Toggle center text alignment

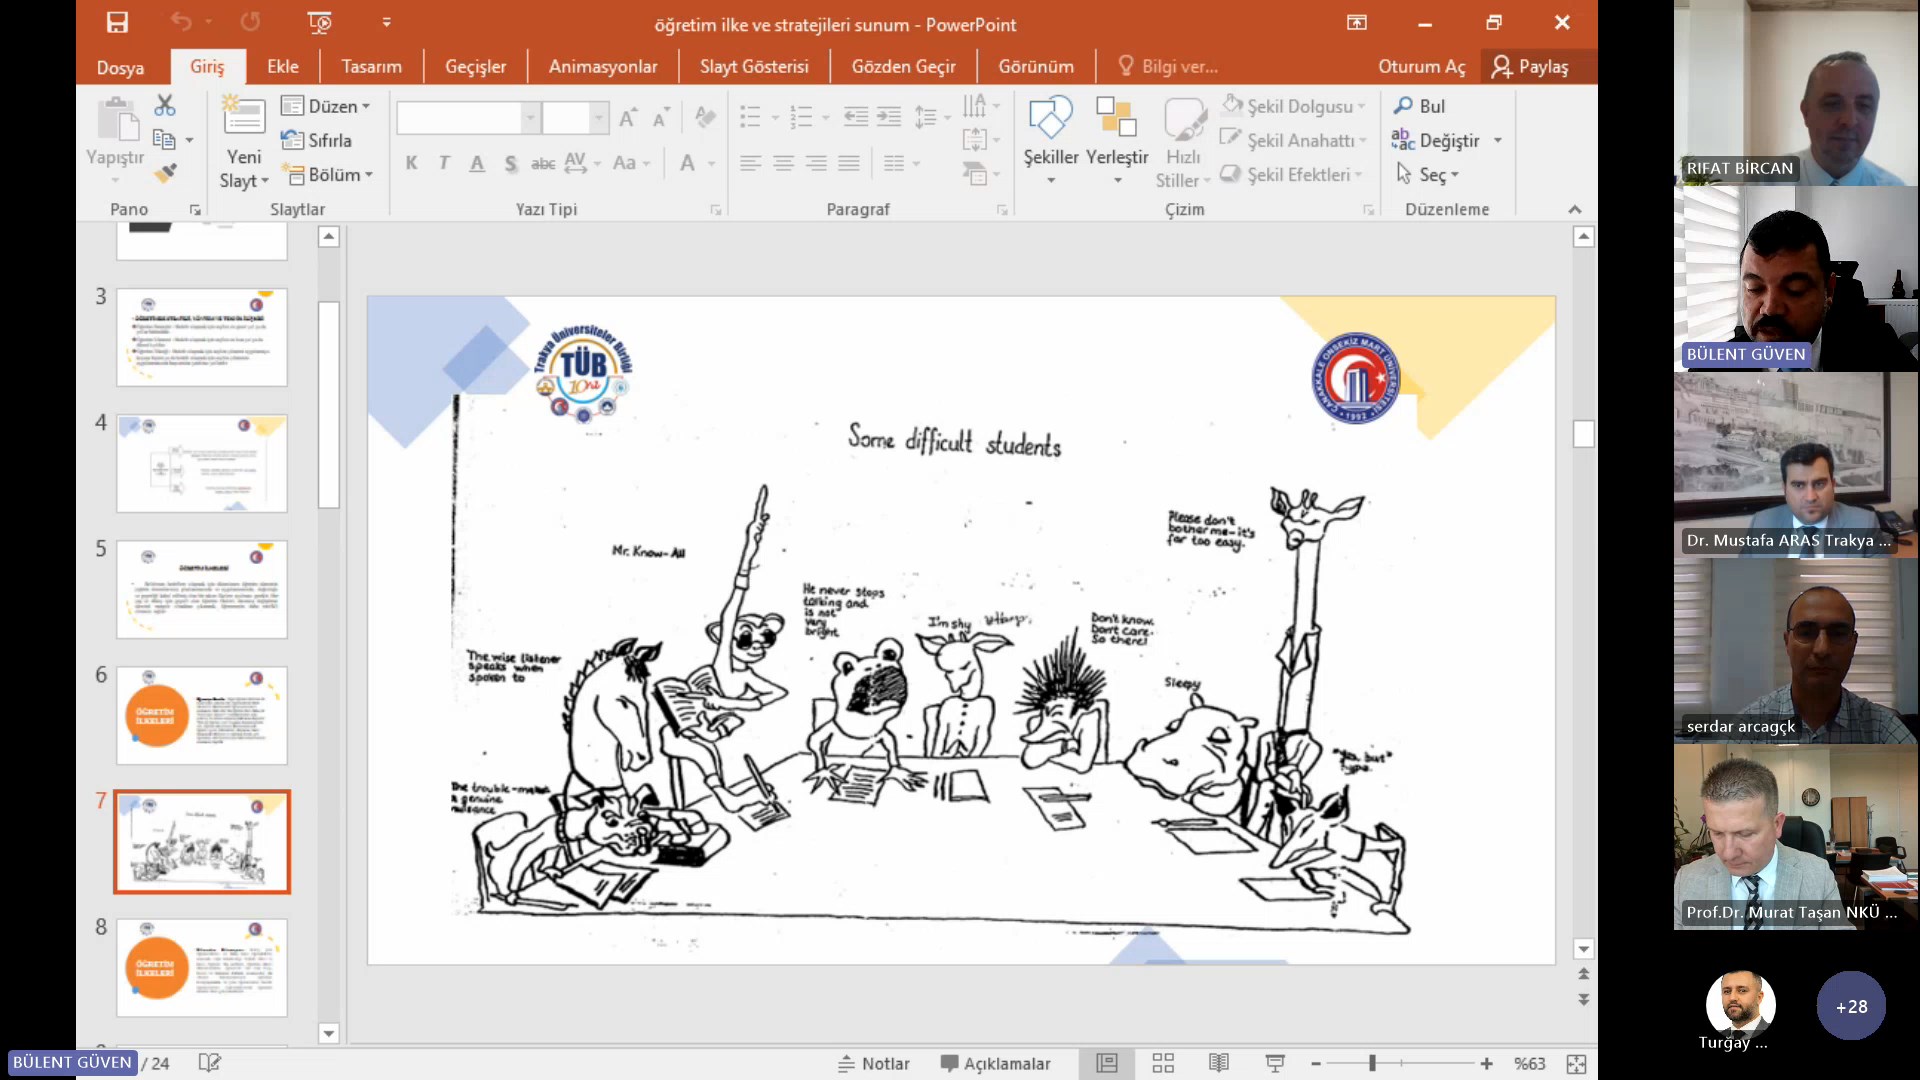point(784,163)
